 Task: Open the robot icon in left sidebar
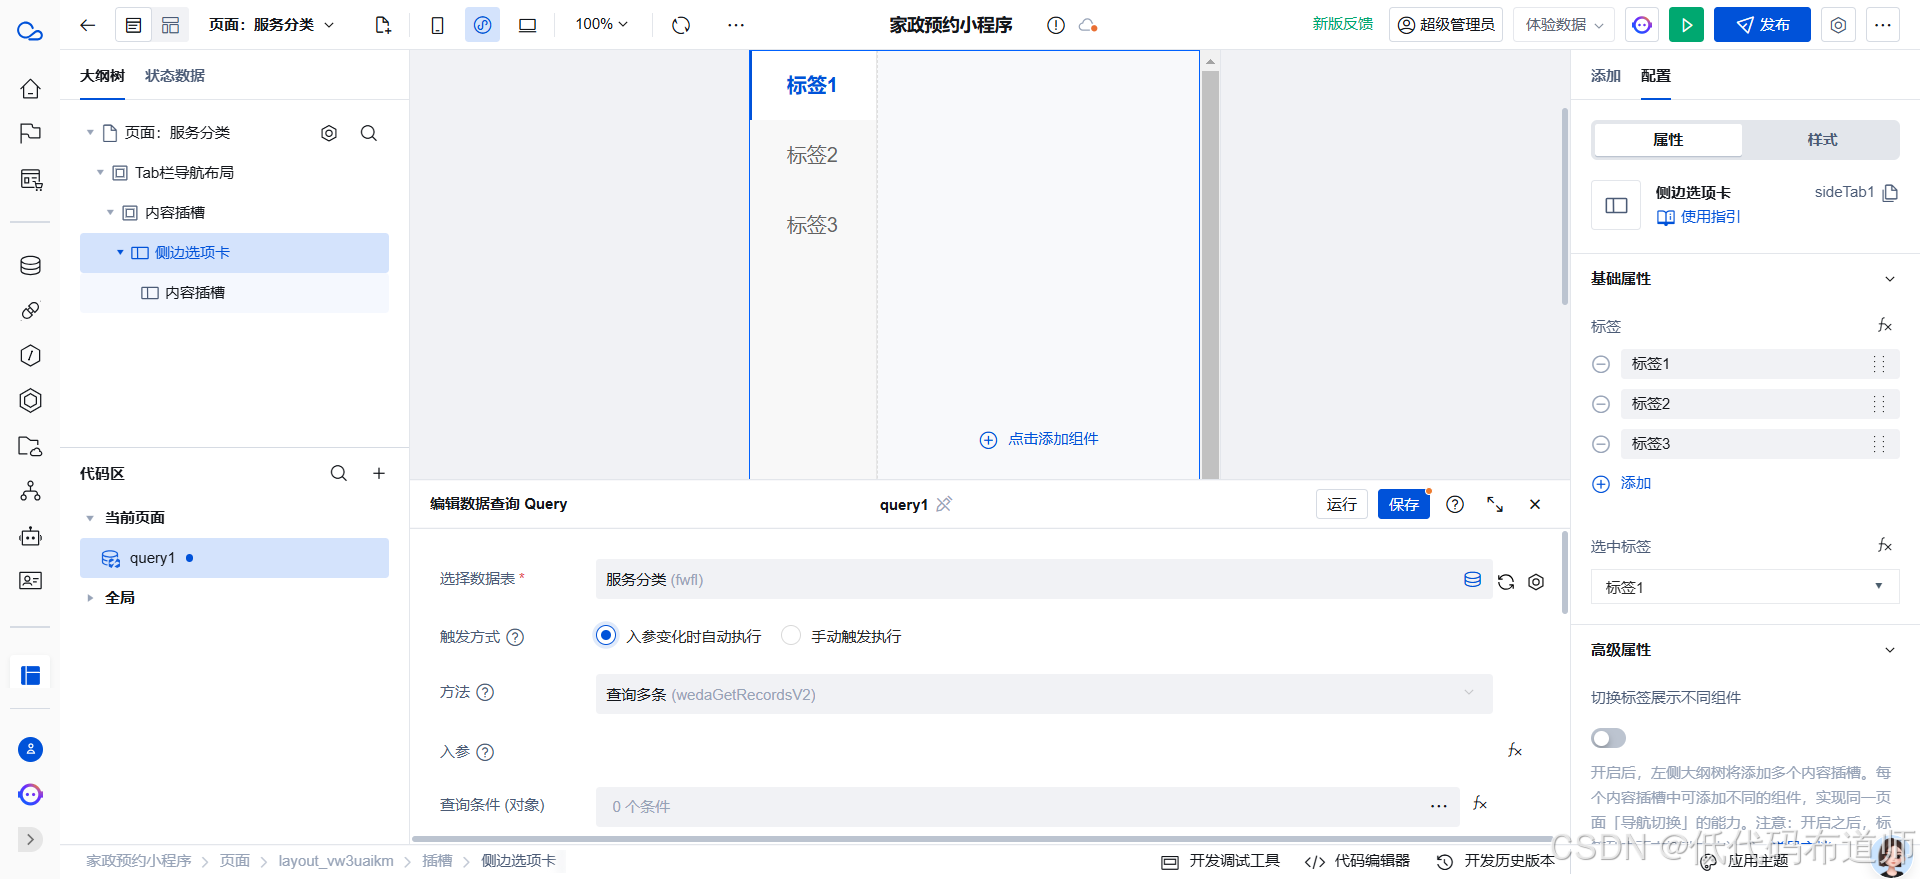pos(31,536)
